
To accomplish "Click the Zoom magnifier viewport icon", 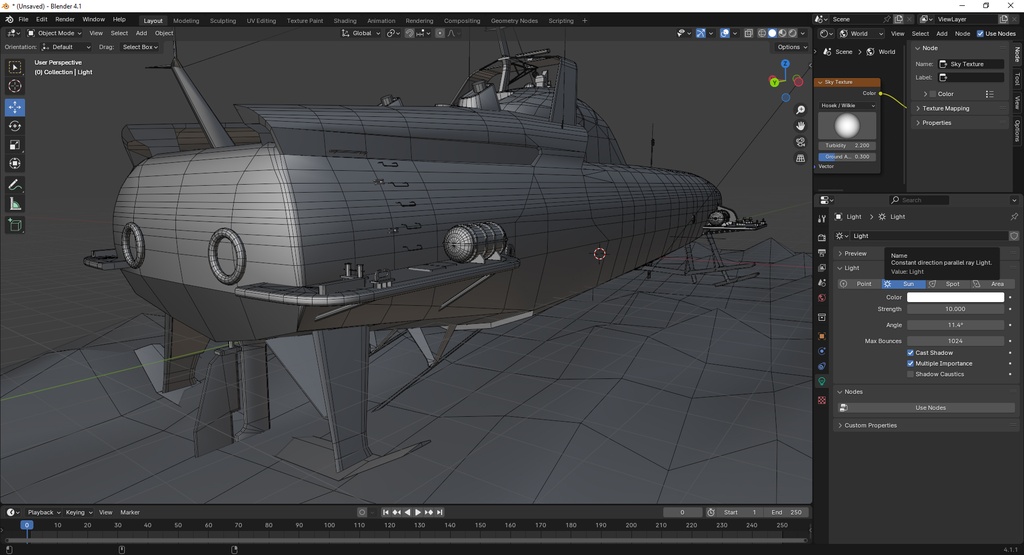I will click(x=800, y=110).
